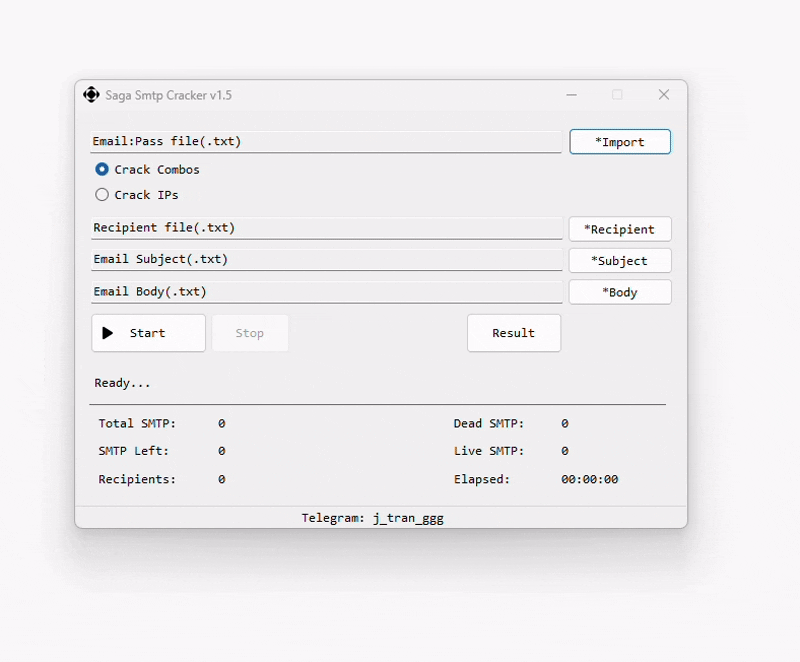
Task: Click the play icon on Start button
Action: [x=108, y=333]
